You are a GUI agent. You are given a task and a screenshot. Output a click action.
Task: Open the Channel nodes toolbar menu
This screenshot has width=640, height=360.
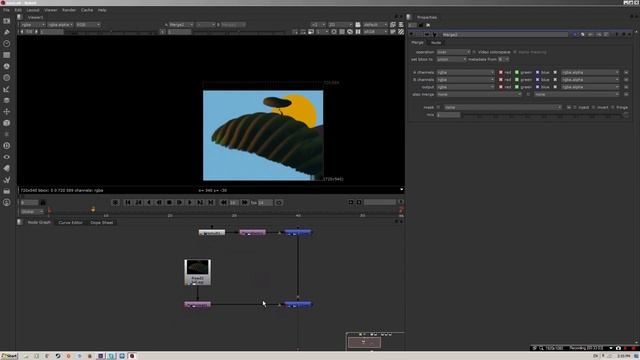[7, 55]
